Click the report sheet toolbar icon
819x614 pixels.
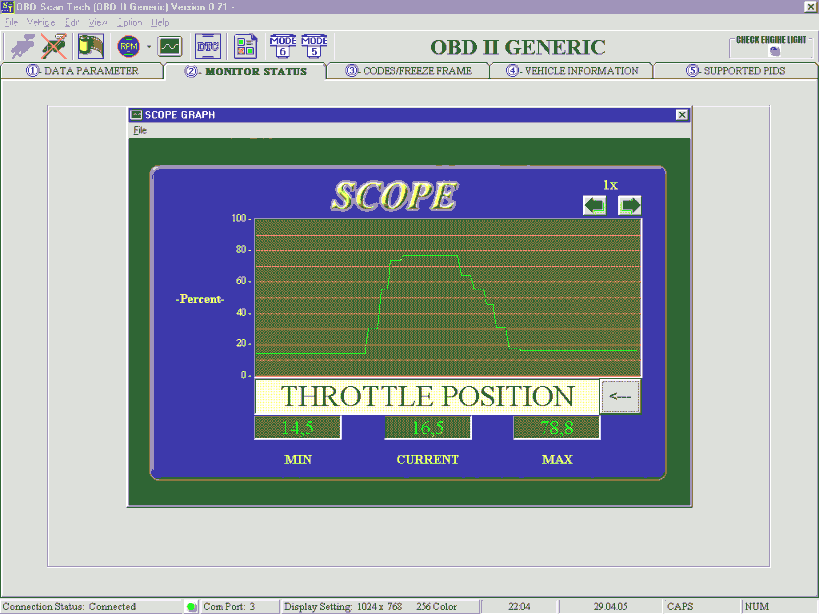click(245, 46)
